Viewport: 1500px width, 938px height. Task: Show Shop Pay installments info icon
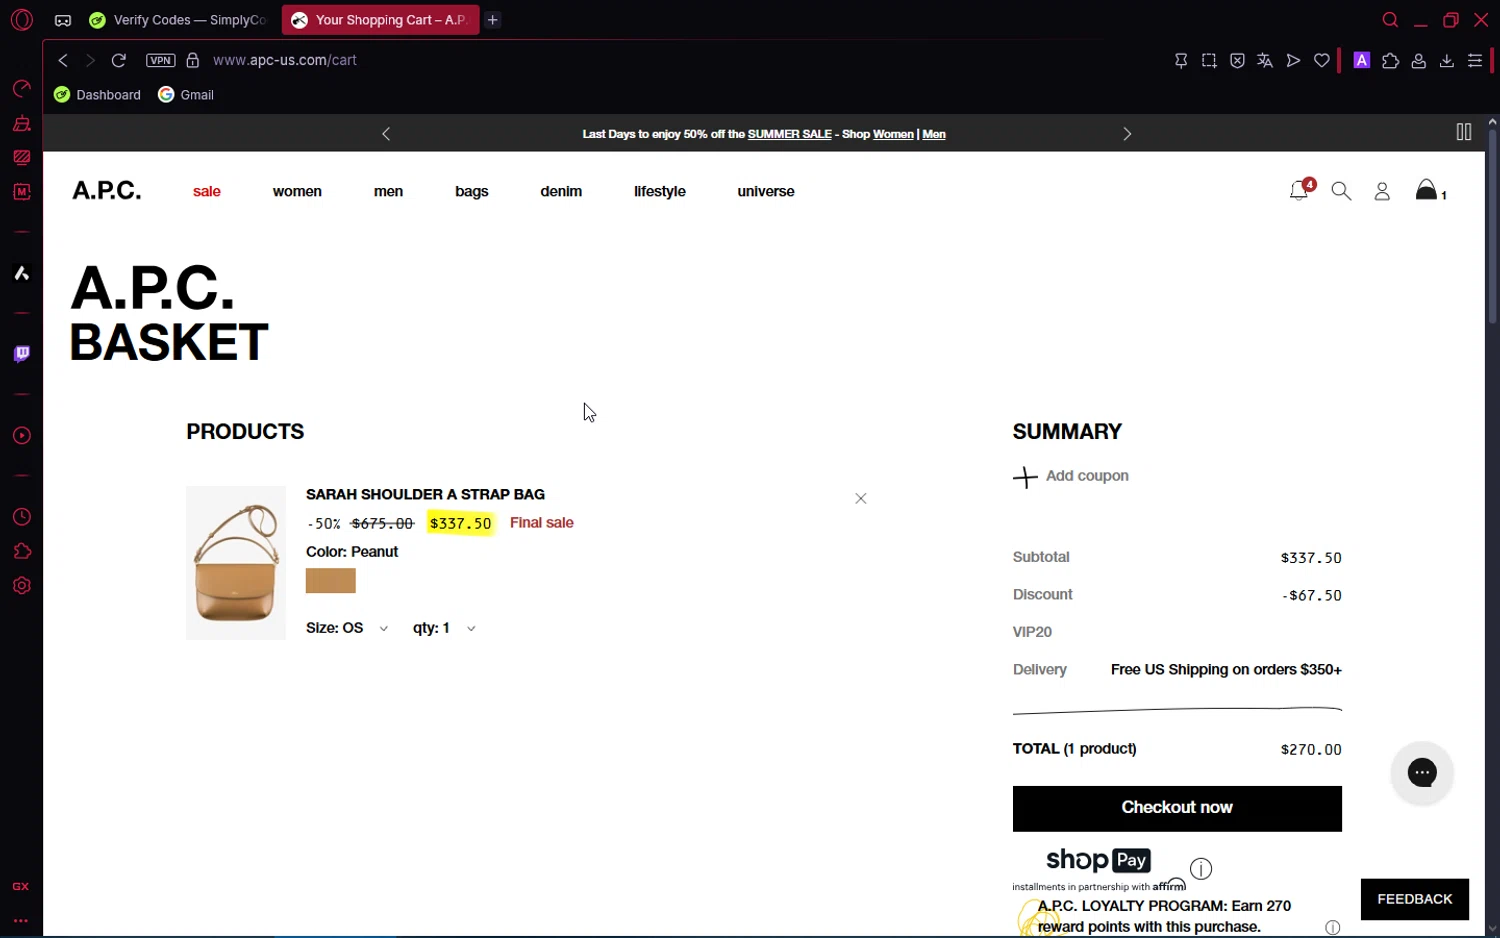[1201, 869]
